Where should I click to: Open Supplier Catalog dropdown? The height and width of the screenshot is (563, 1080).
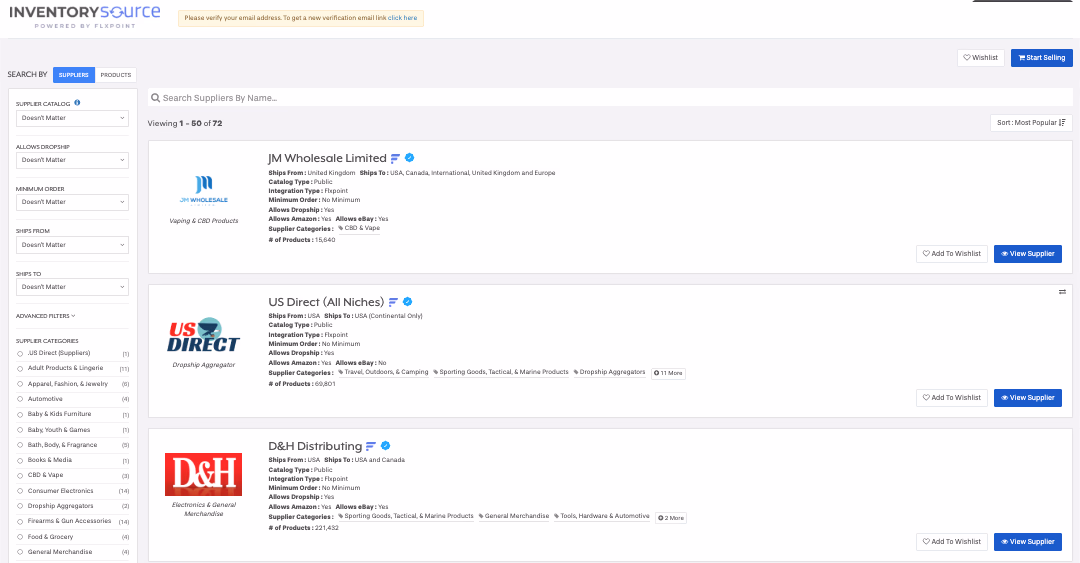pos(72,118)
